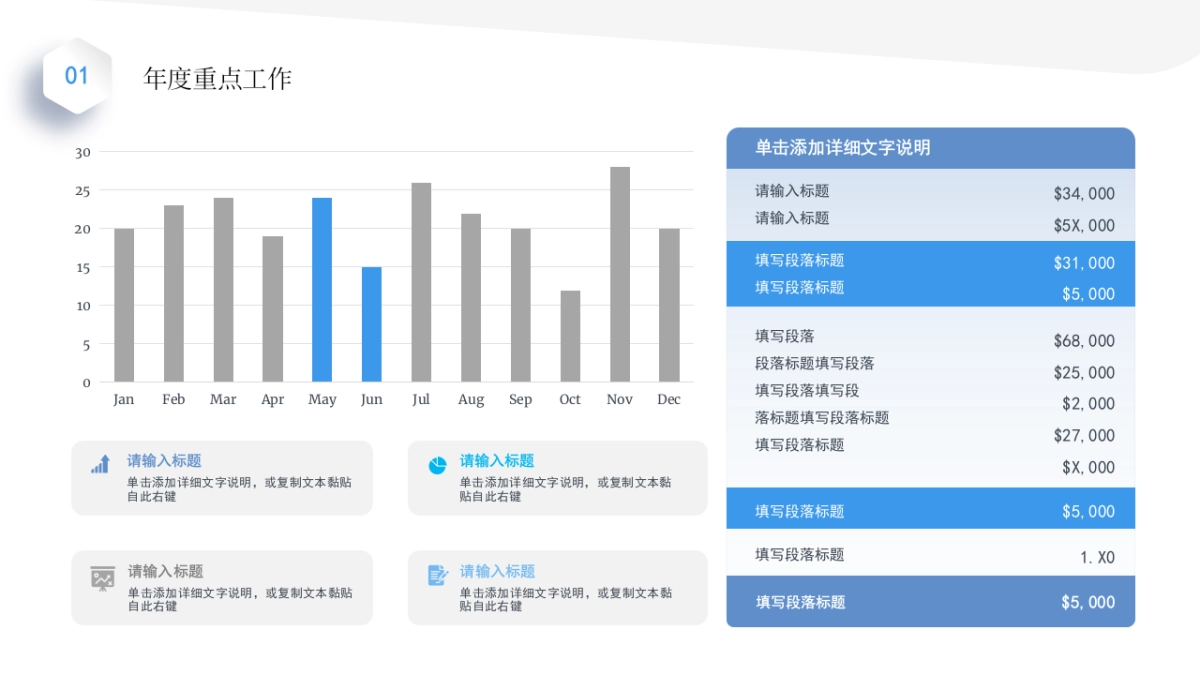Select the bar chart icon on the first card
Viewport: 1200px width, 675px height.
point(100,463)
